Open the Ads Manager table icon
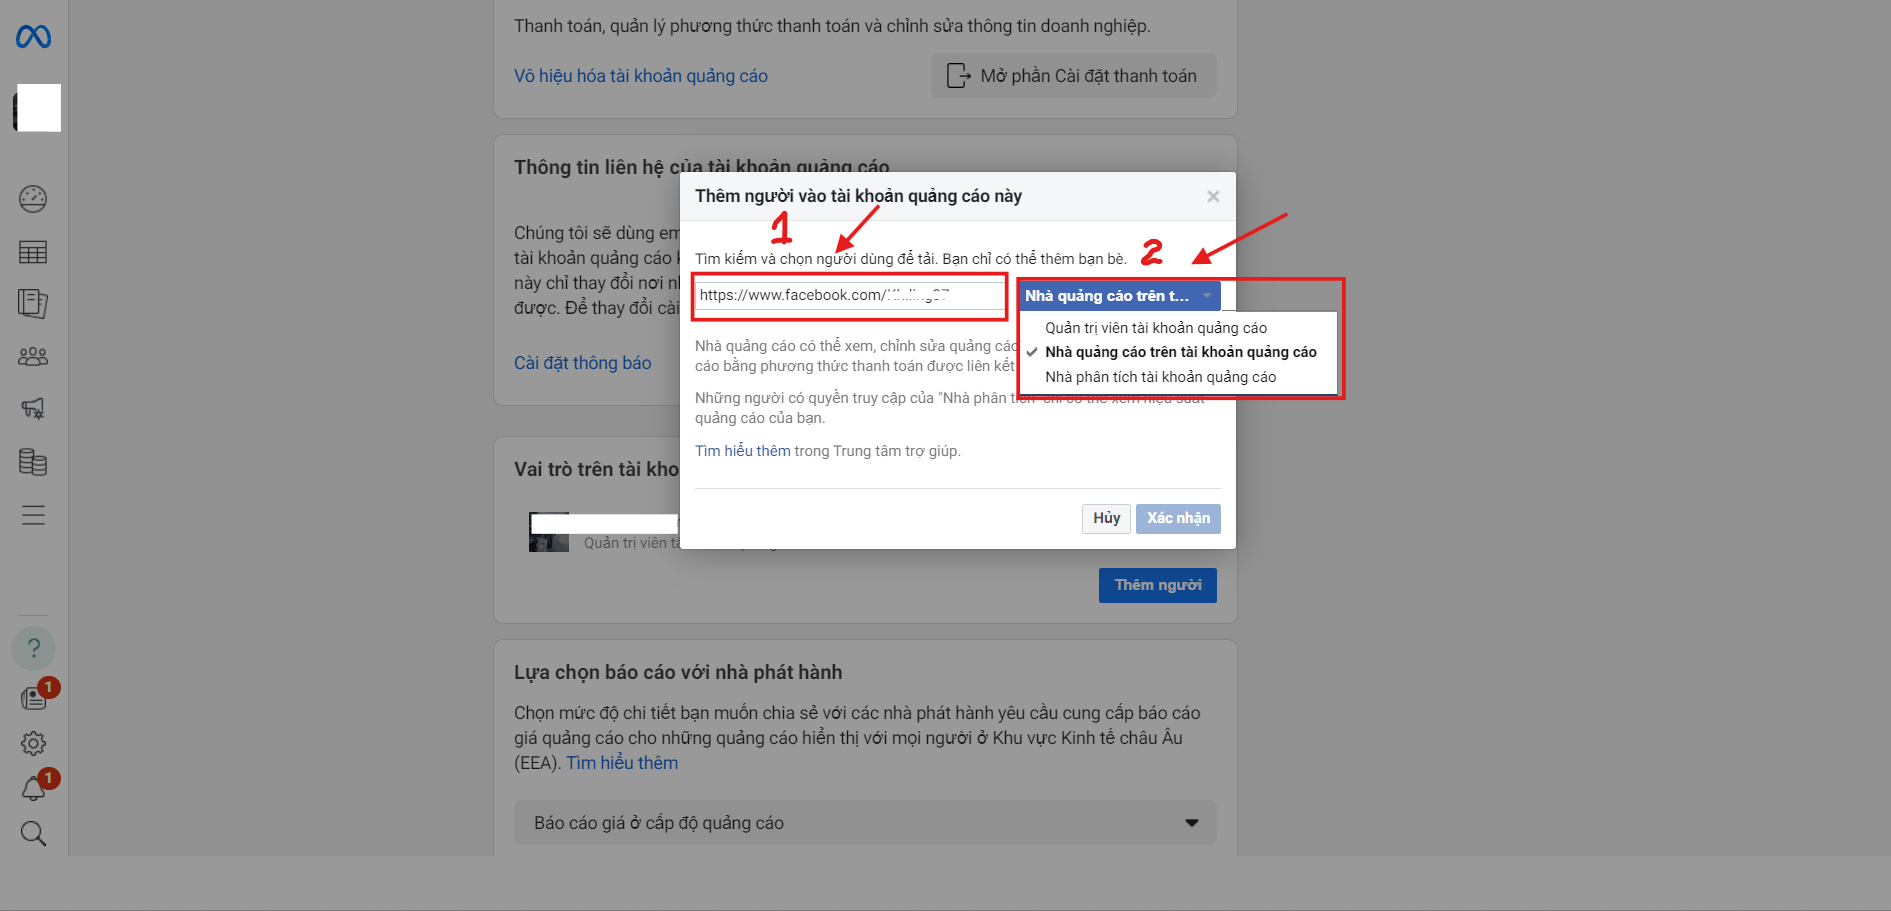1891x911 pixels. [x=33, y=252]
